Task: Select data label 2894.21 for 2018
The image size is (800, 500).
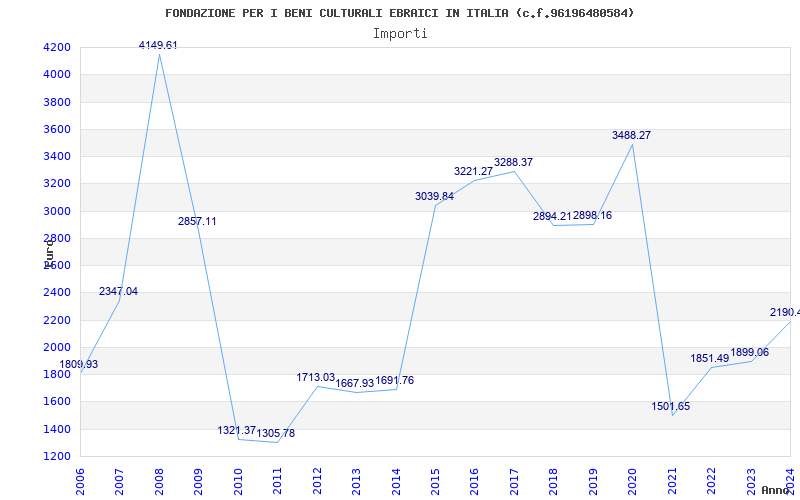Action: [x=553, y=216]
